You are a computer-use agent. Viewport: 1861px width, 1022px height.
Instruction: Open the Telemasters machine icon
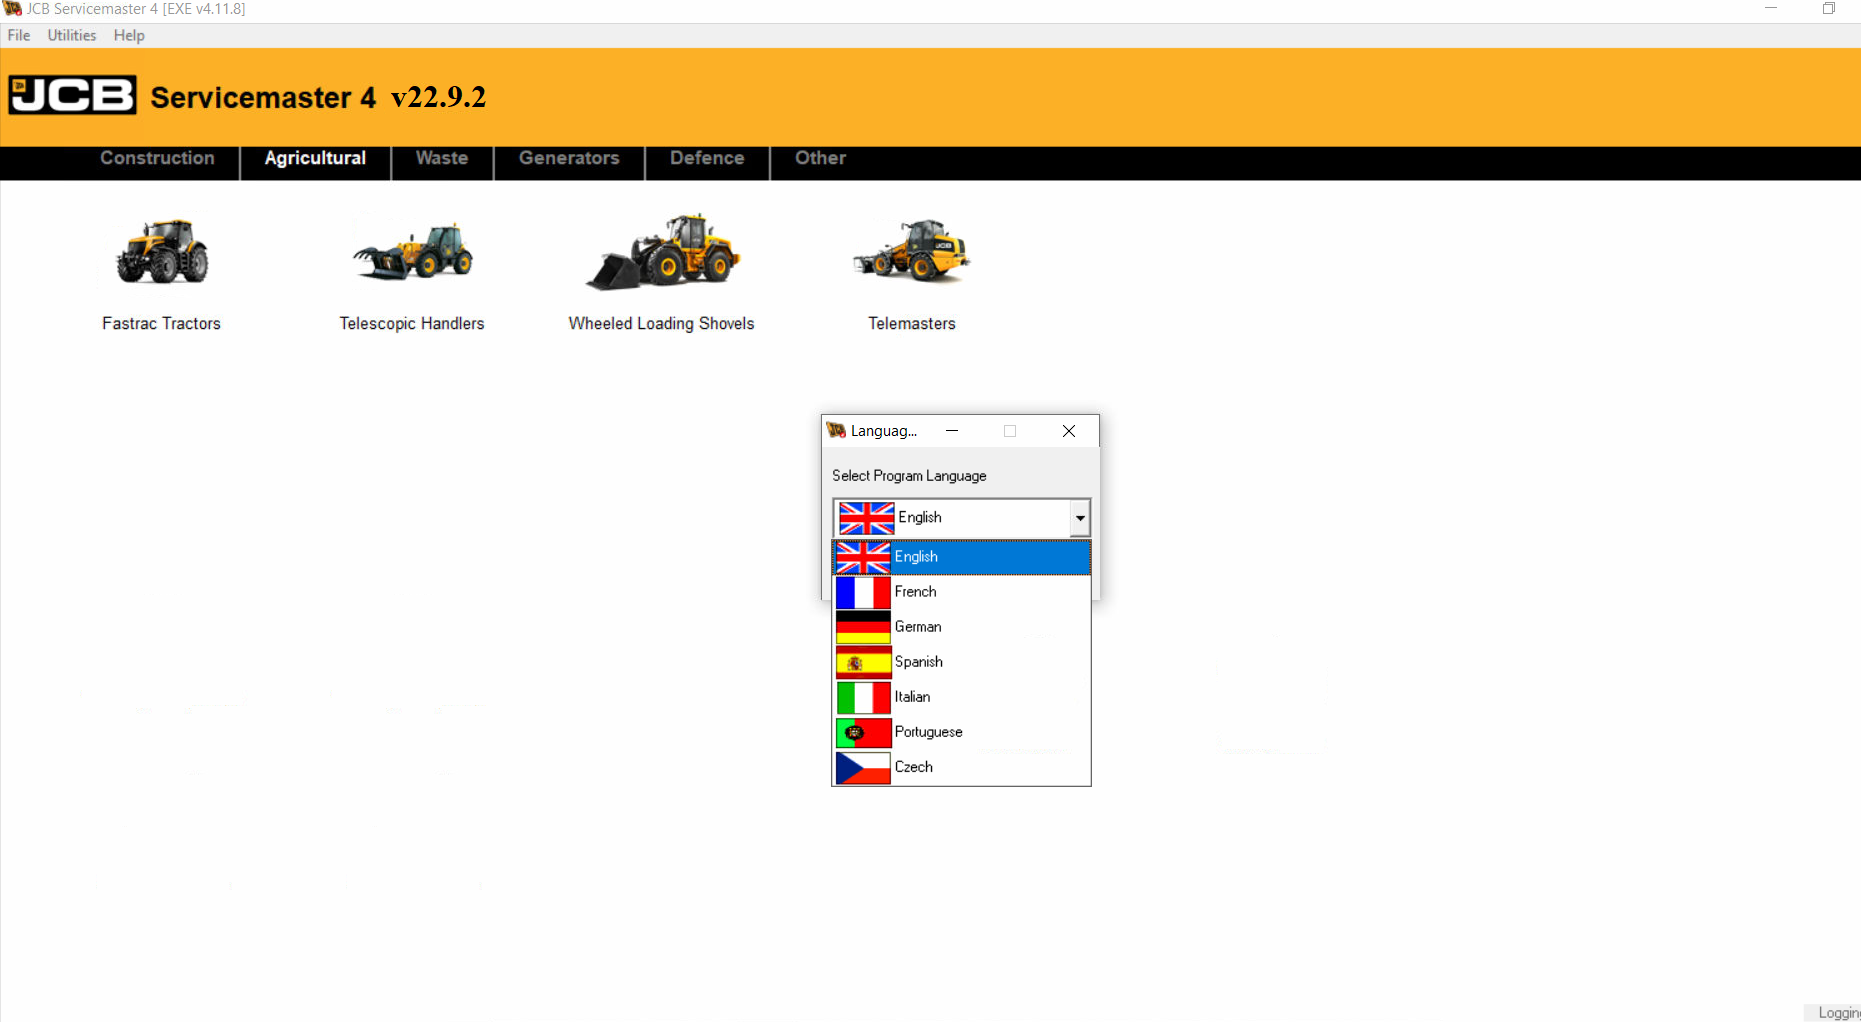coord(911,250)
